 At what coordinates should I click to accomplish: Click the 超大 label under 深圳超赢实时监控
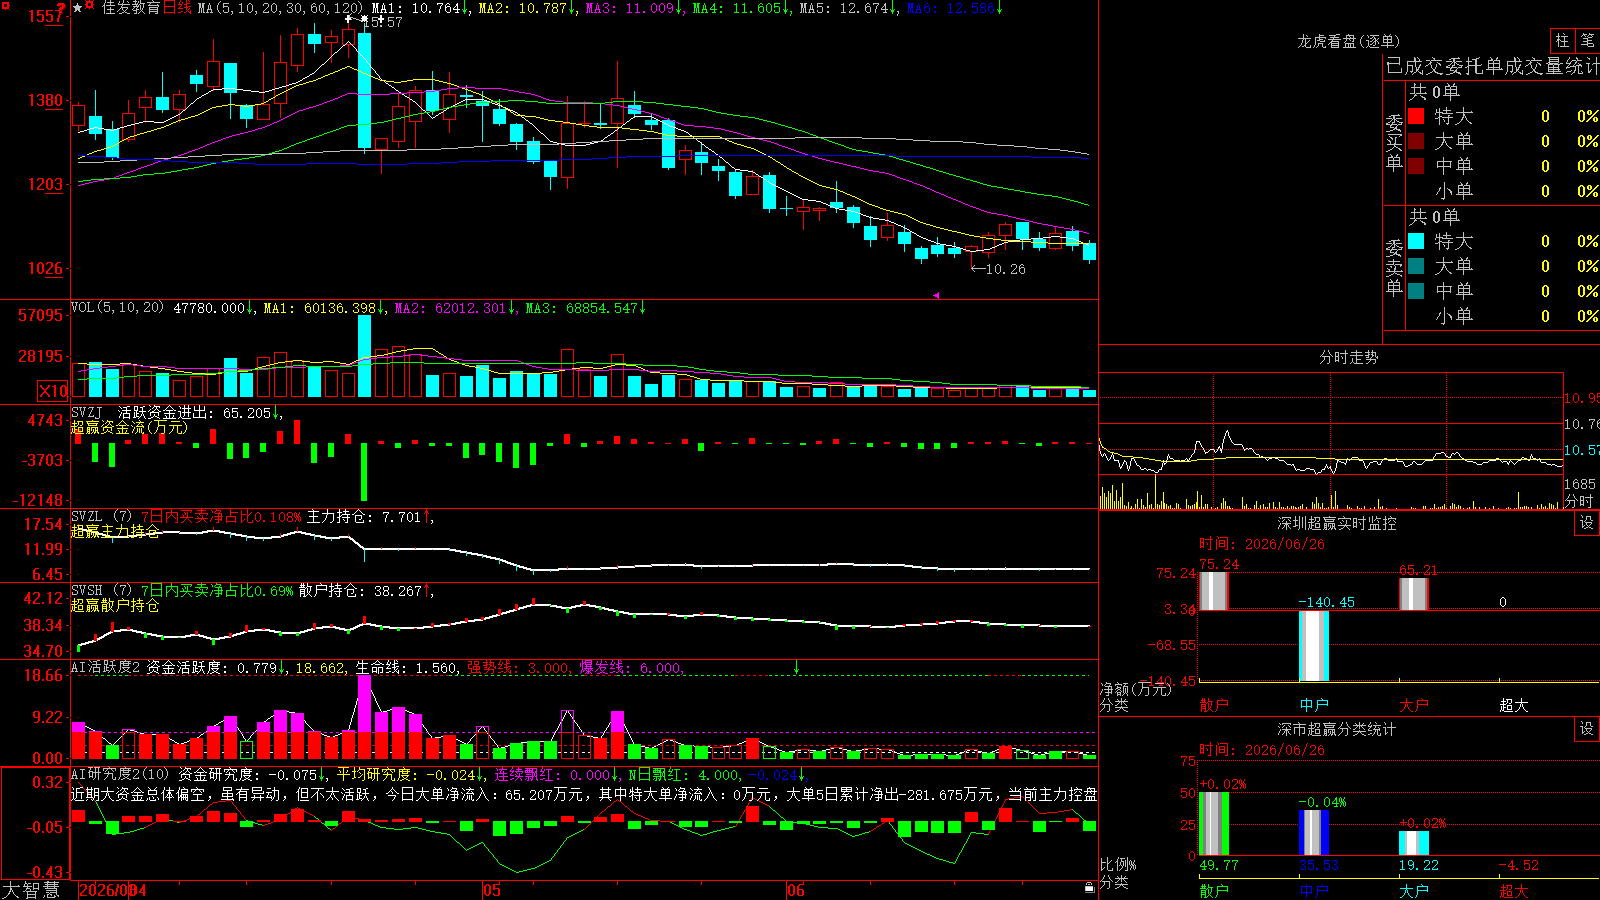[1514, 705]
